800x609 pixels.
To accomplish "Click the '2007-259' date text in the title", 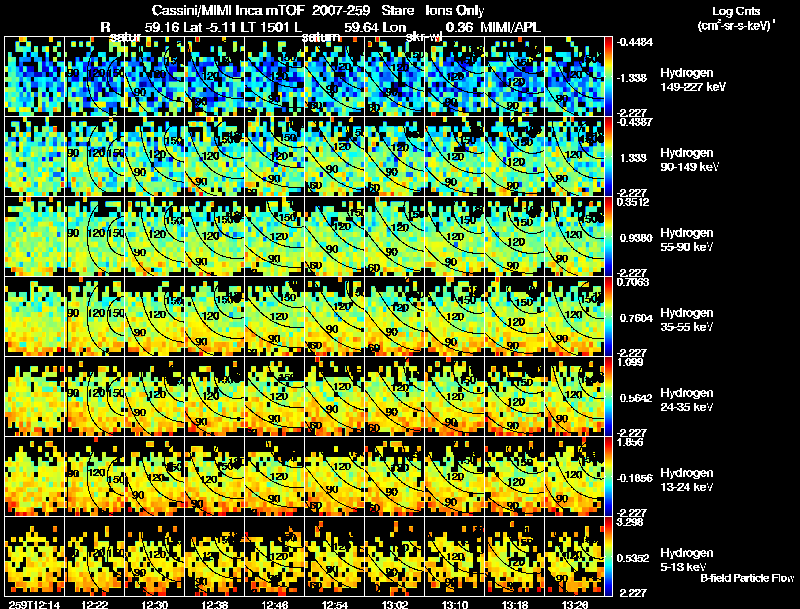I will tap(341, 11).
